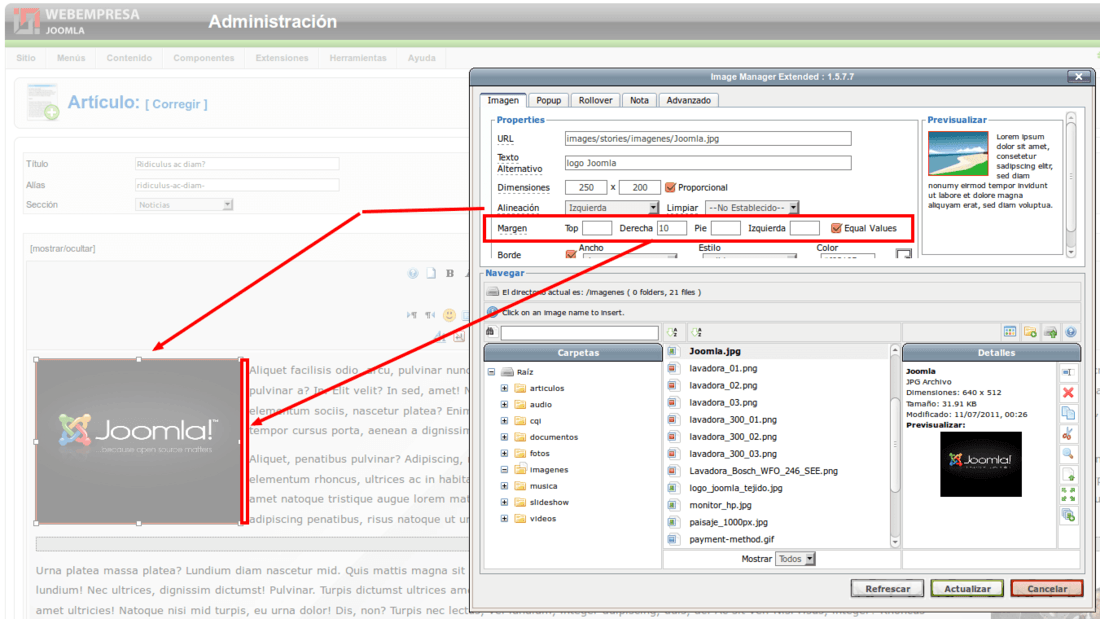This screenshot has width=1100, height=619.
Task: Expand the documentos folder
Action: (504, 437)
